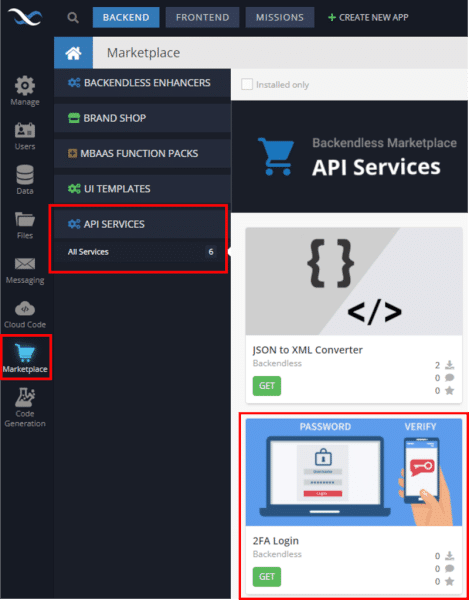The width and height of the screenshot is (469, 600).
Task: Go to home via house icon
Action: point(73,53)
